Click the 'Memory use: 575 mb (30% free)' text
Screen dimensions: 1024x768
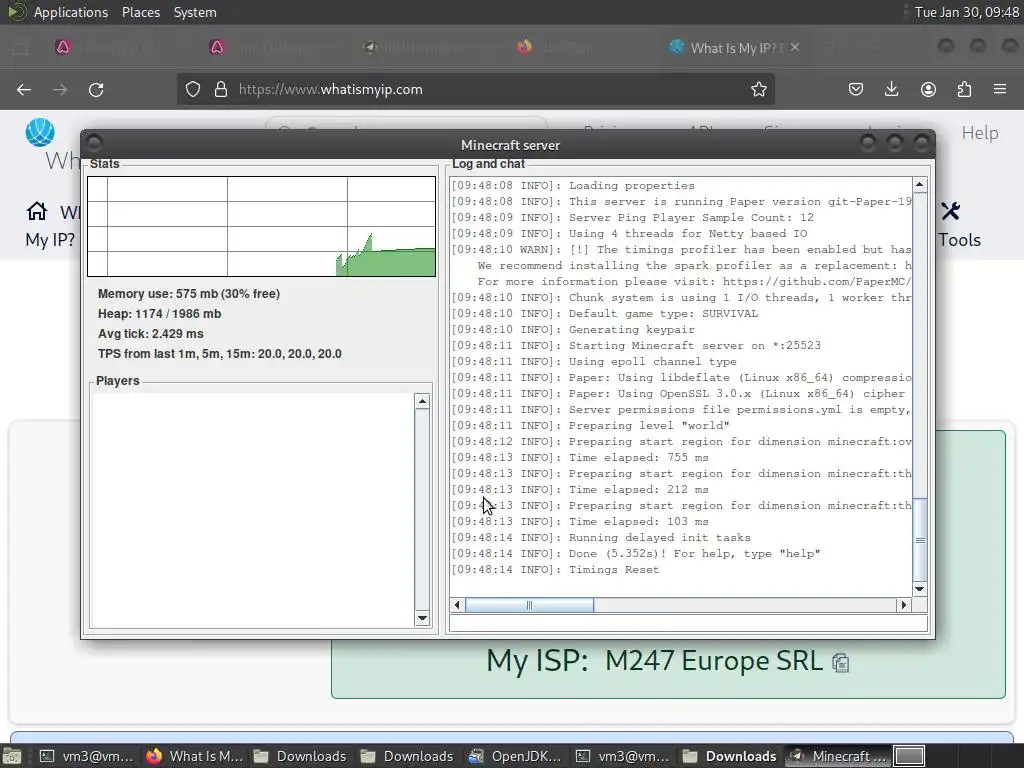pos(189,294)
